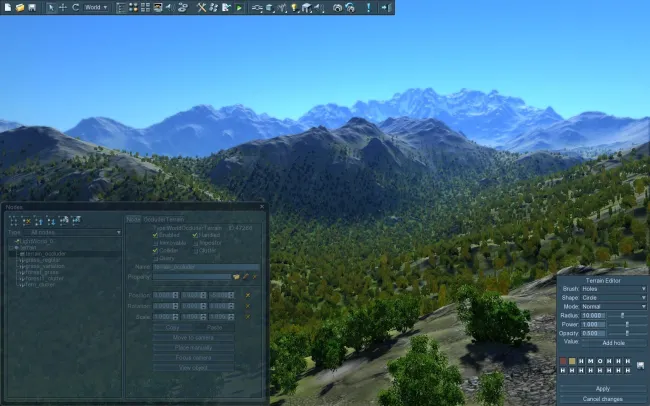This screenshot has width=650, height=406.
Task: Add a light with the bulb icon
Action: (294, 7)
